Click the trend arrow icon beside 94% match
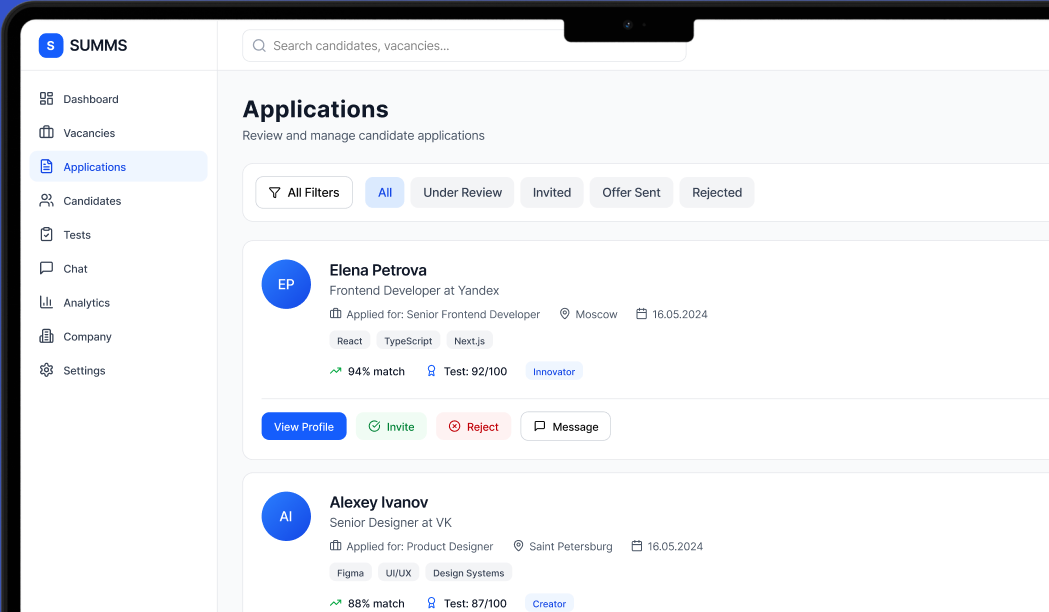 click(x=336, y=371)
